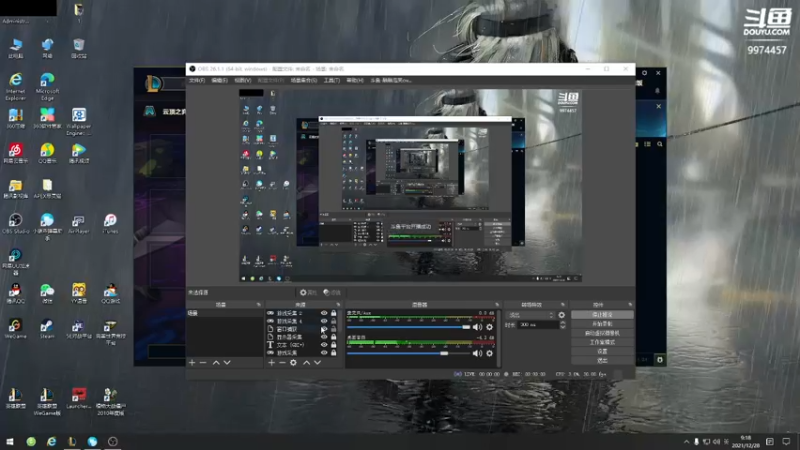Toggle lock on 游戏采集 4 source
Screen dimensions: 800x450
pyautogui.click(x=334, y=321)
